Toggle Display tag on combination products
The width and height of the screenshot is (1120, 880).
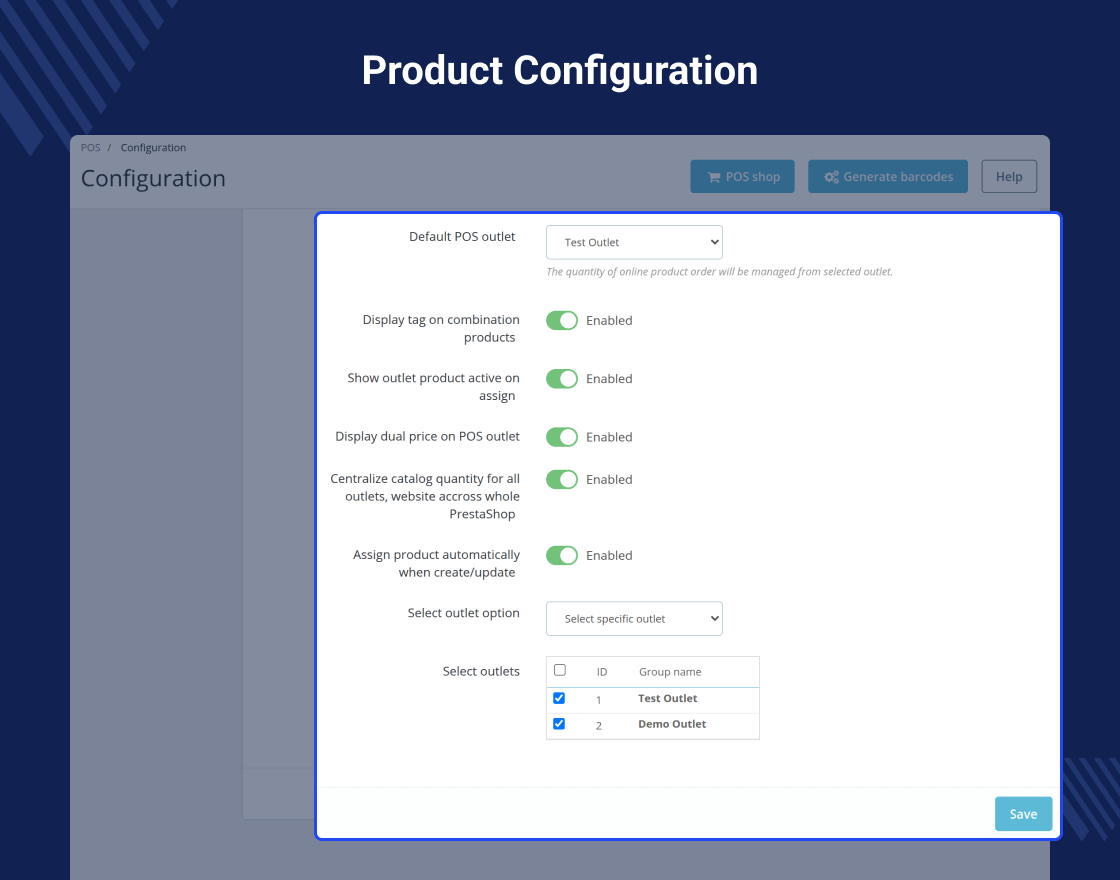562,321
